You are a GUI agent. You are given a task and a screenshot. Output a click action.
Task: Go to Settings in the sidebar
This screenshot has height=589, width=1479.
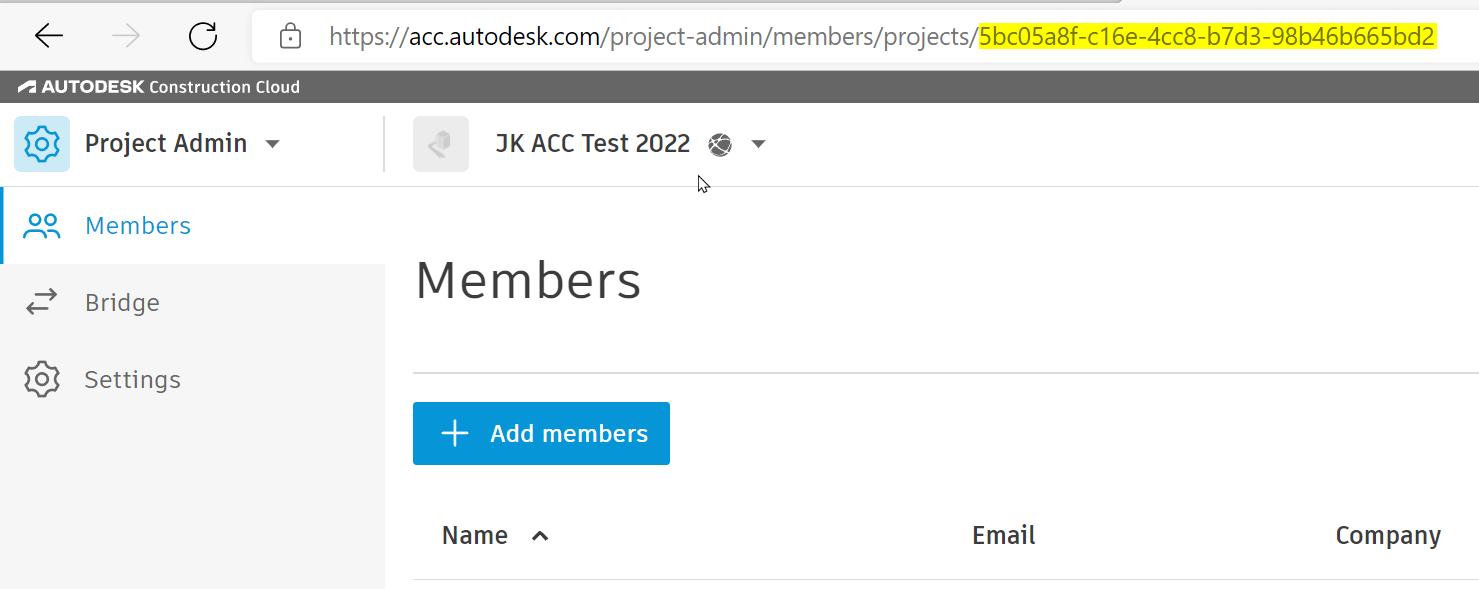[x=132, y=380]
